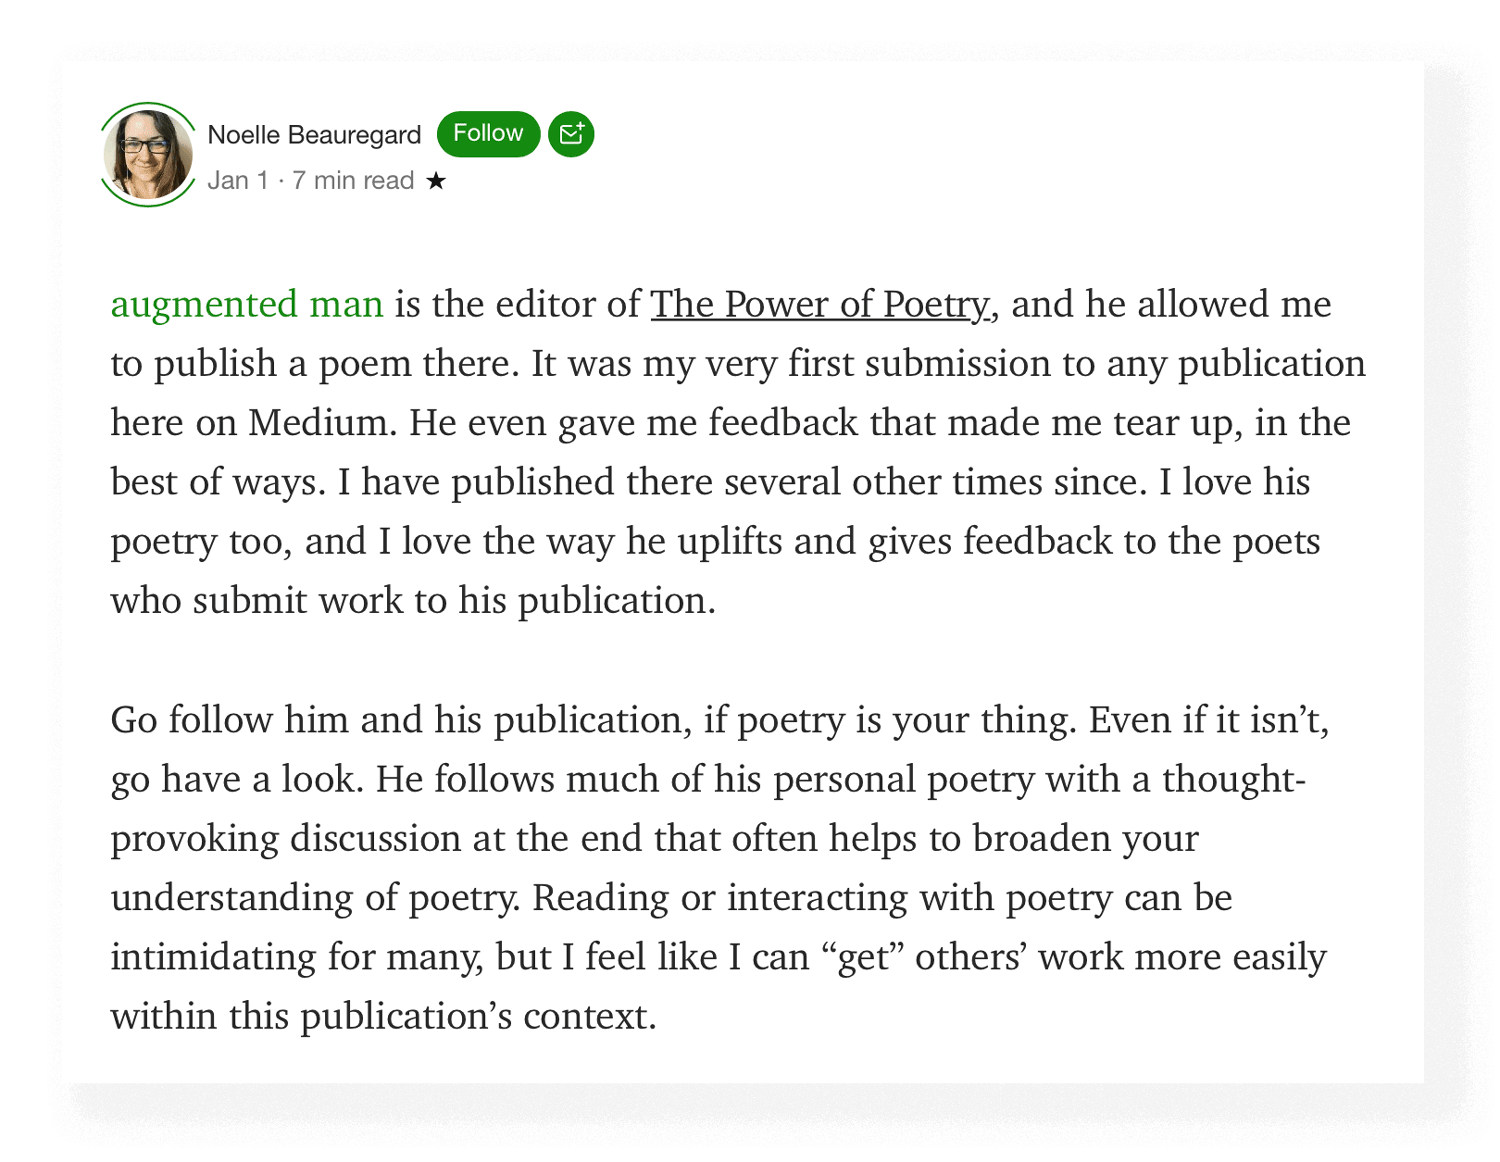Click the word Medium in paragraph one
Image resolution: width=1500 pixels, height=1162 pixels.
tap(318, 422)
